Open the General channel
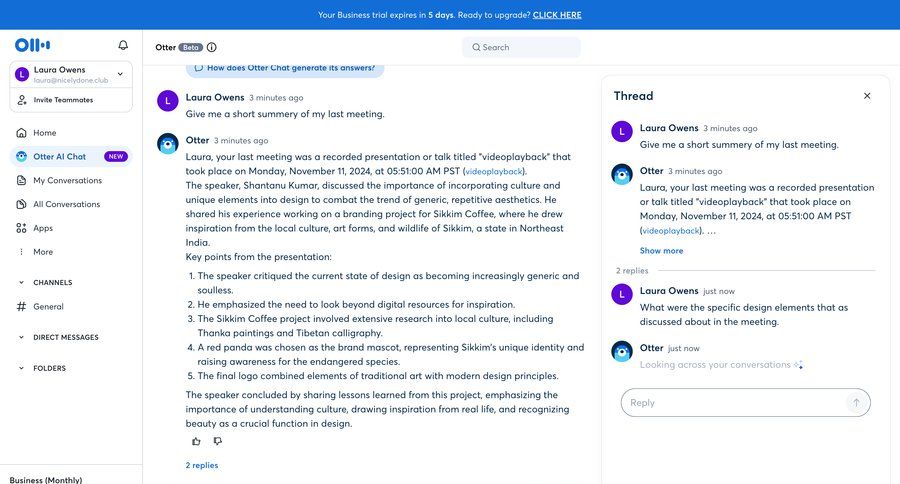The width and height of the screenshot is (900, 484). (71, 307)
